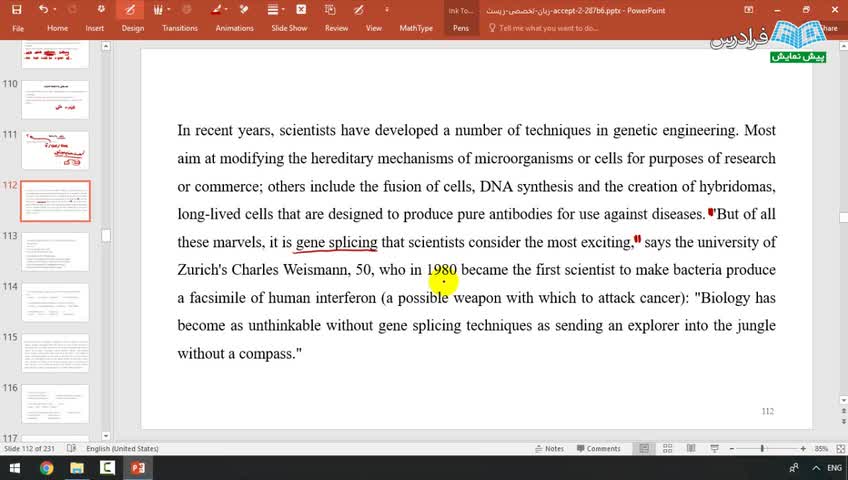Click the line thickness icon

(273, 9)
